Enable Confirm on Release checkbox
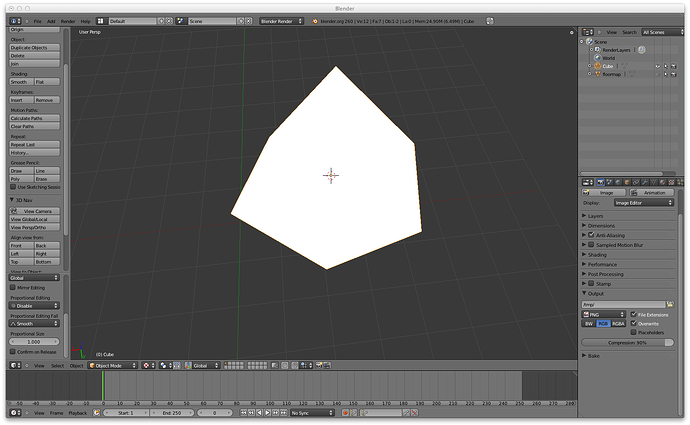Image resolution: width=690 pixels, height=425 pixels. [x=13, y=352]
